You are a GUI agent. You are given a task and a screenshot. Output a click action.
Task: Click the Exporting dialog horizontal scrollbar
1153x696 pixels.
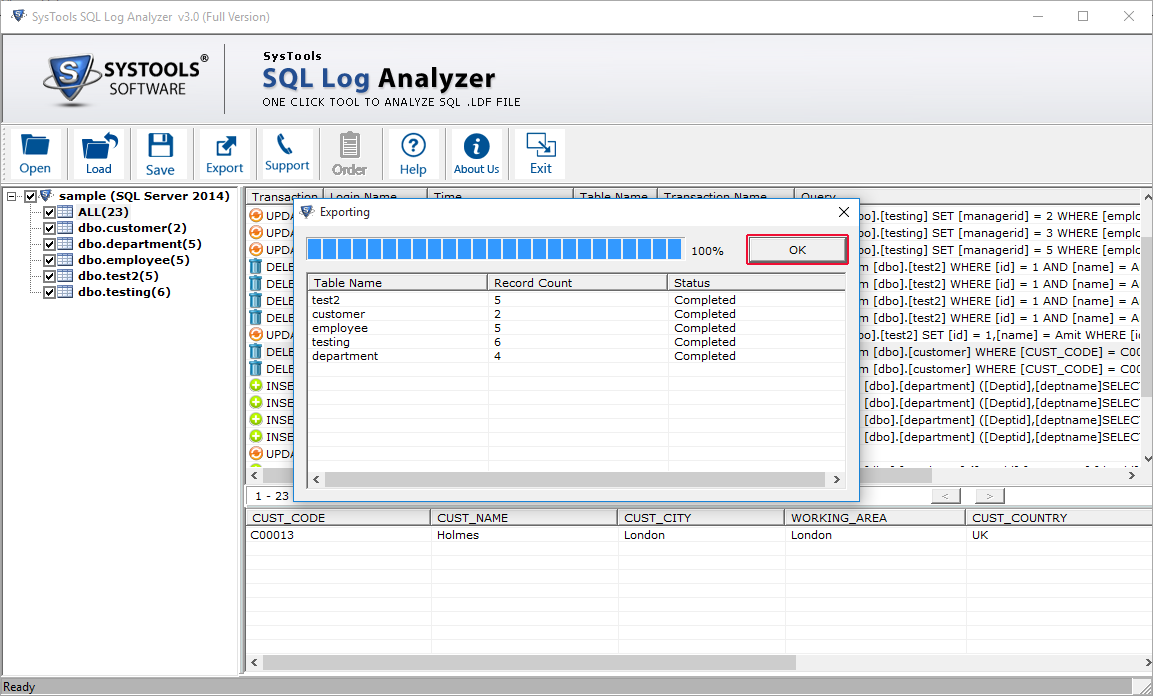click(576, 479)
